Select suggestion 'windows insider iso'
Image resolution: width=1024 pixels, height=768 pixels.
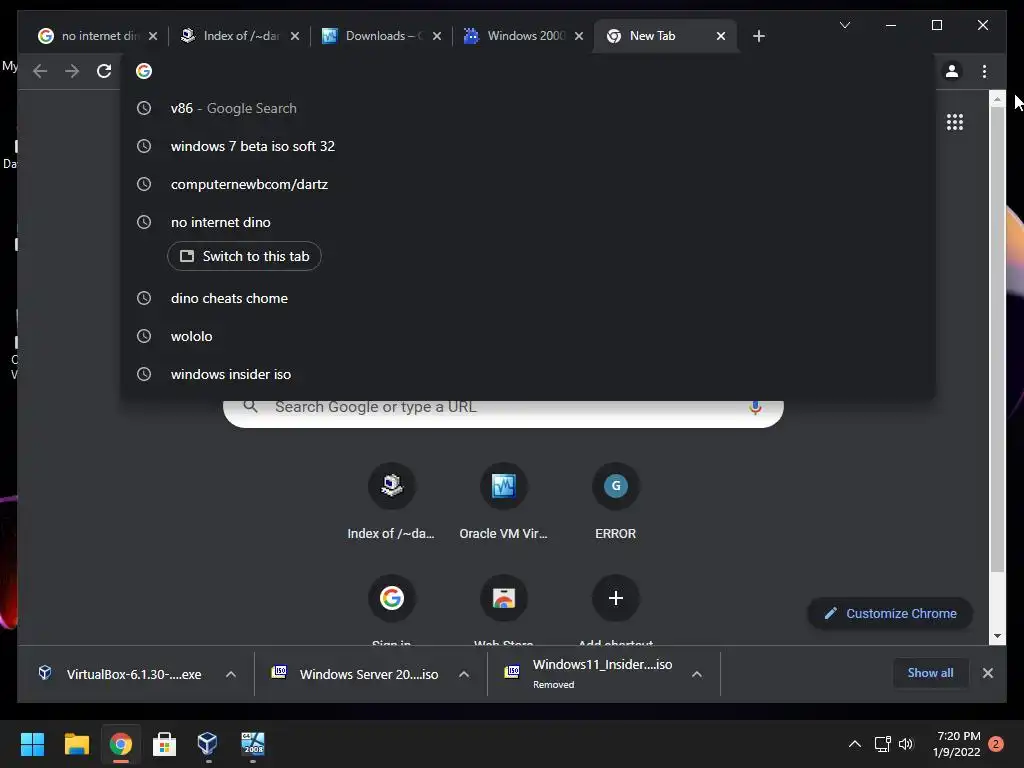528,374
